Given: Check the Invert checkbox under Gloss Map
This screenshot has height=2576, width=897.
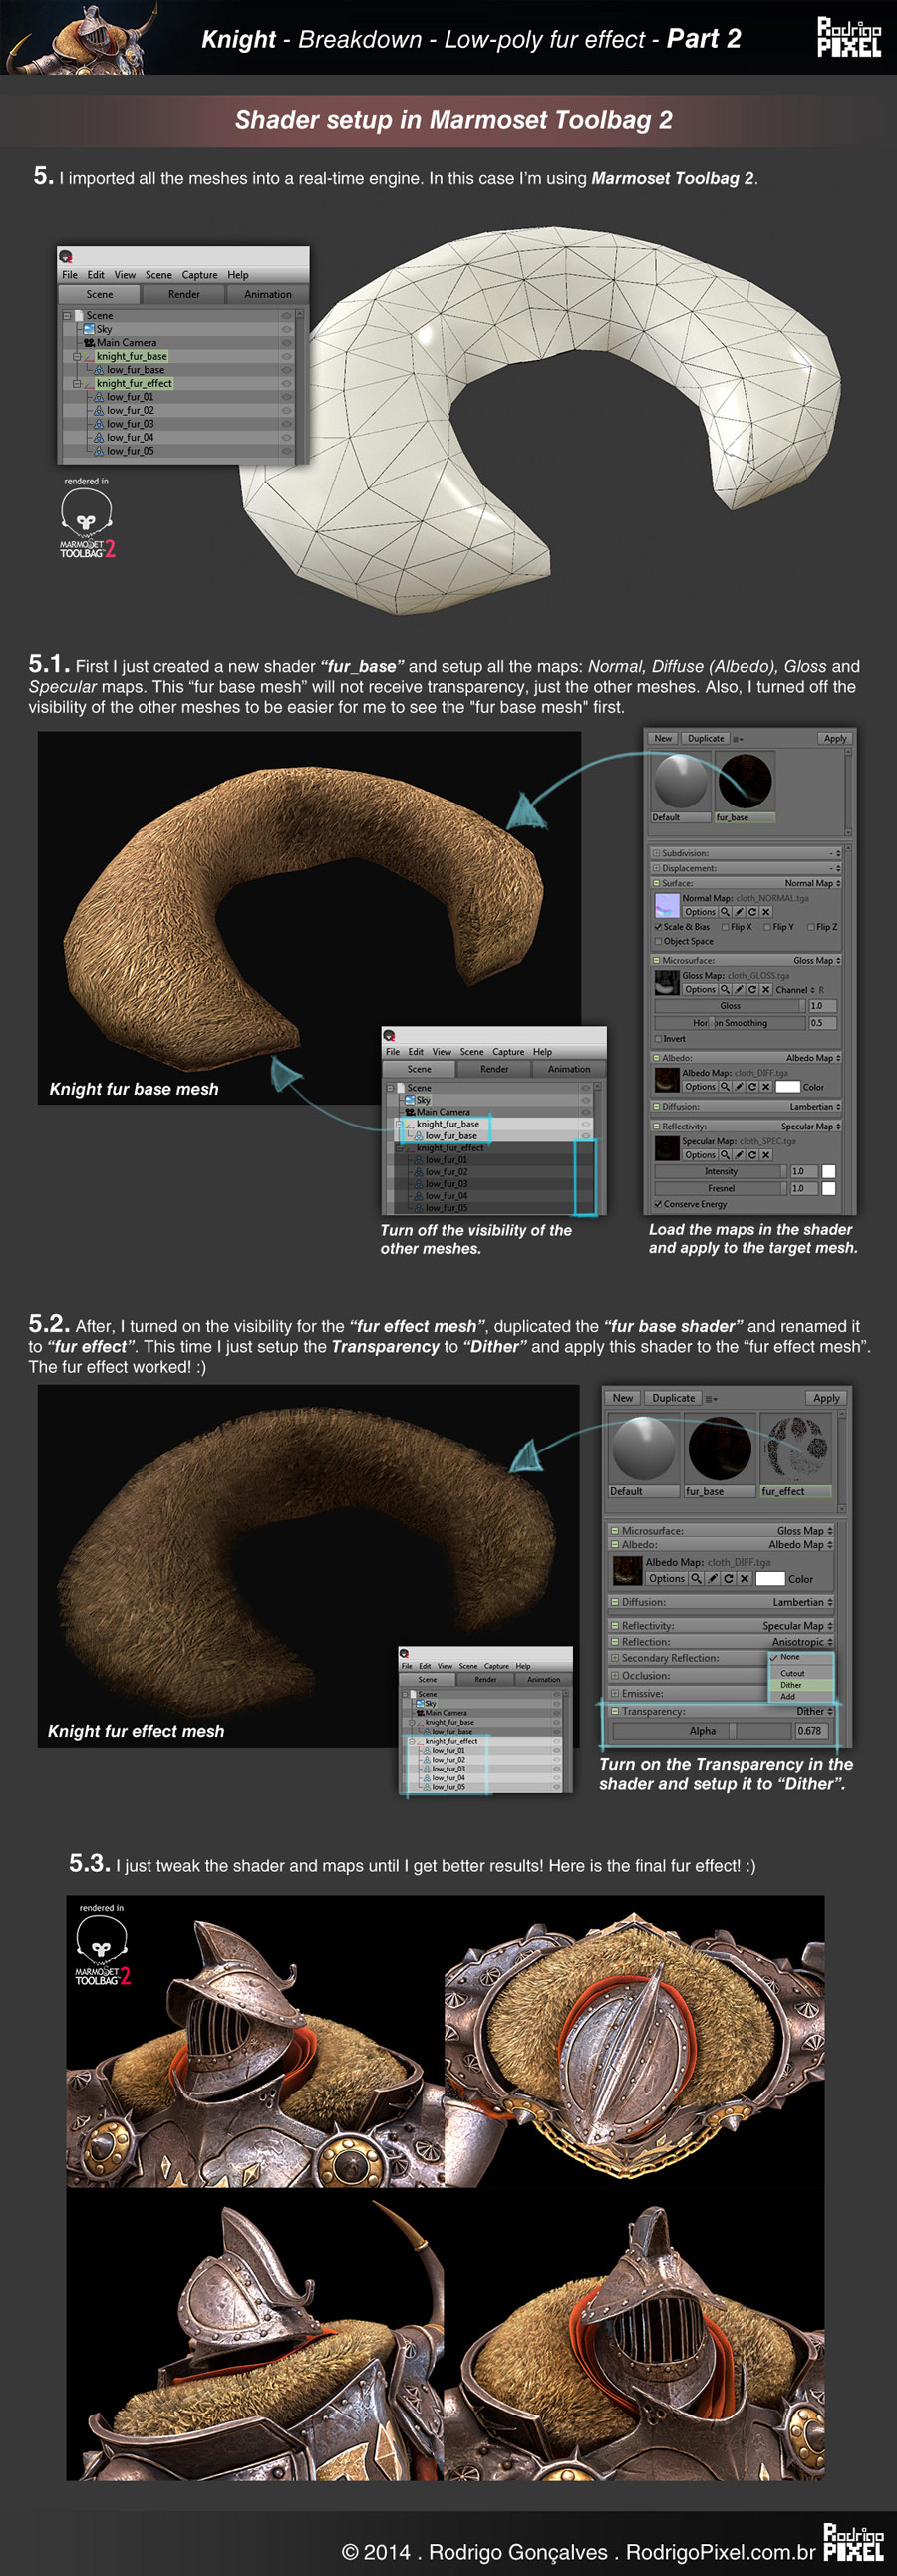Looking at the screenshot, I should click(658, 1038).
